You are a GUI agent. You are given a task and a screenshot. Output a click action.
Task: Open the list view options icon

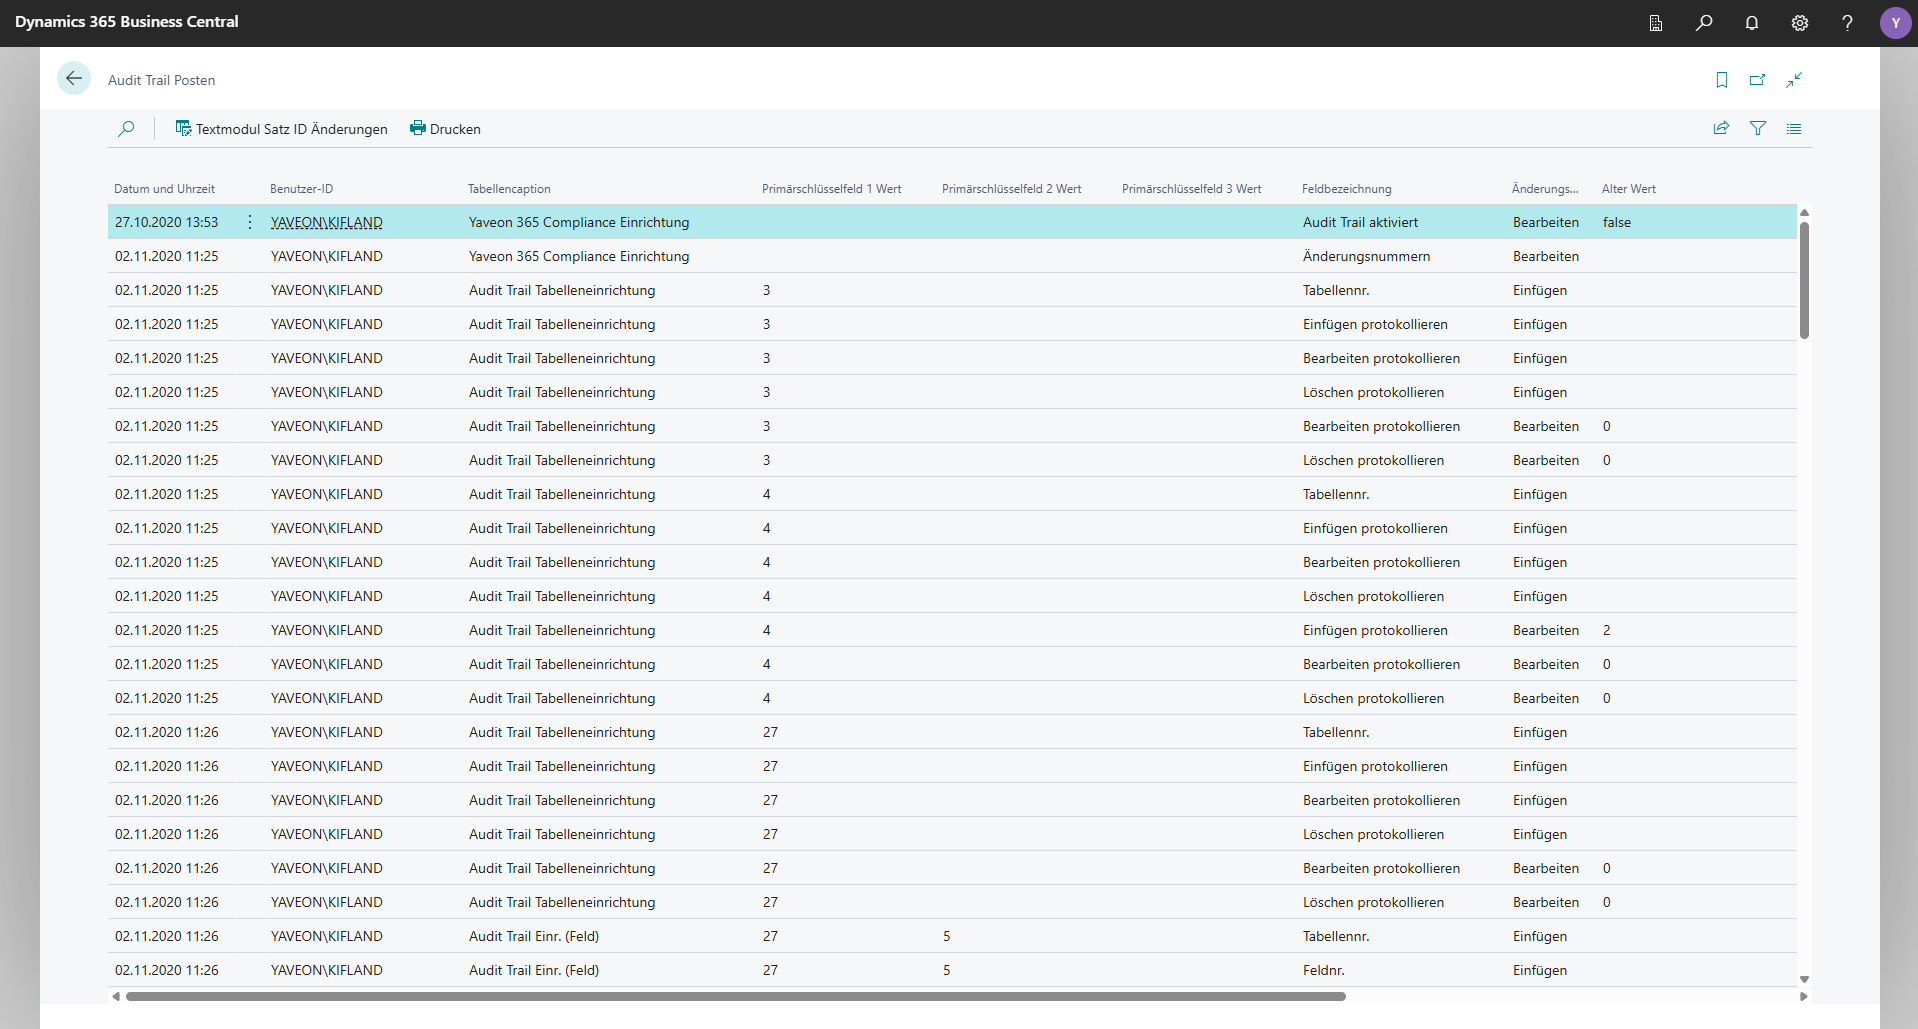tap(1794, 128)
